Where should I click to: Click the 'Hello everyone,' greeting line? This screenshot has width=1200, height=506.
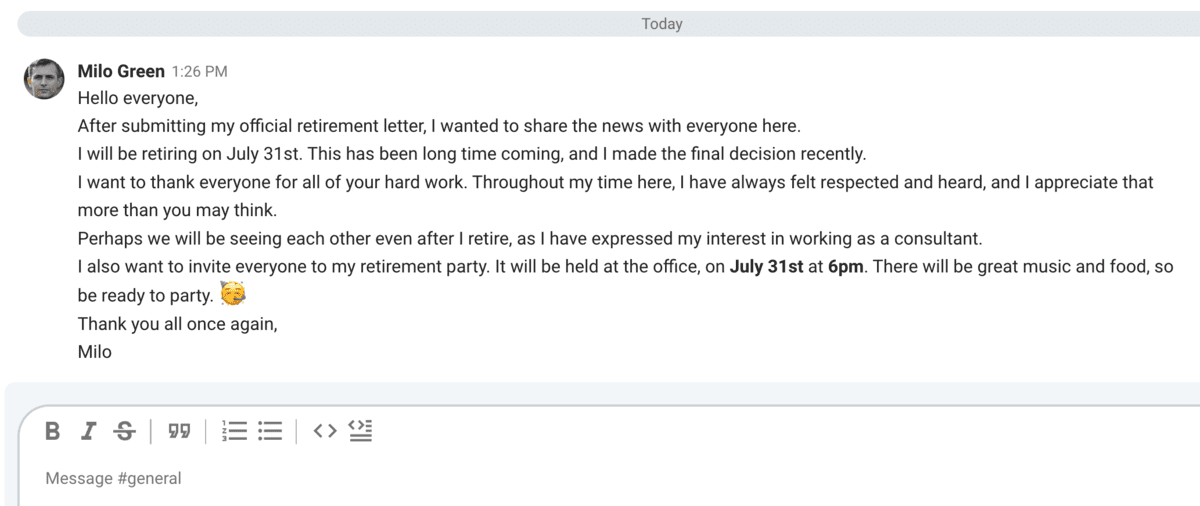[x=138, y=99]
